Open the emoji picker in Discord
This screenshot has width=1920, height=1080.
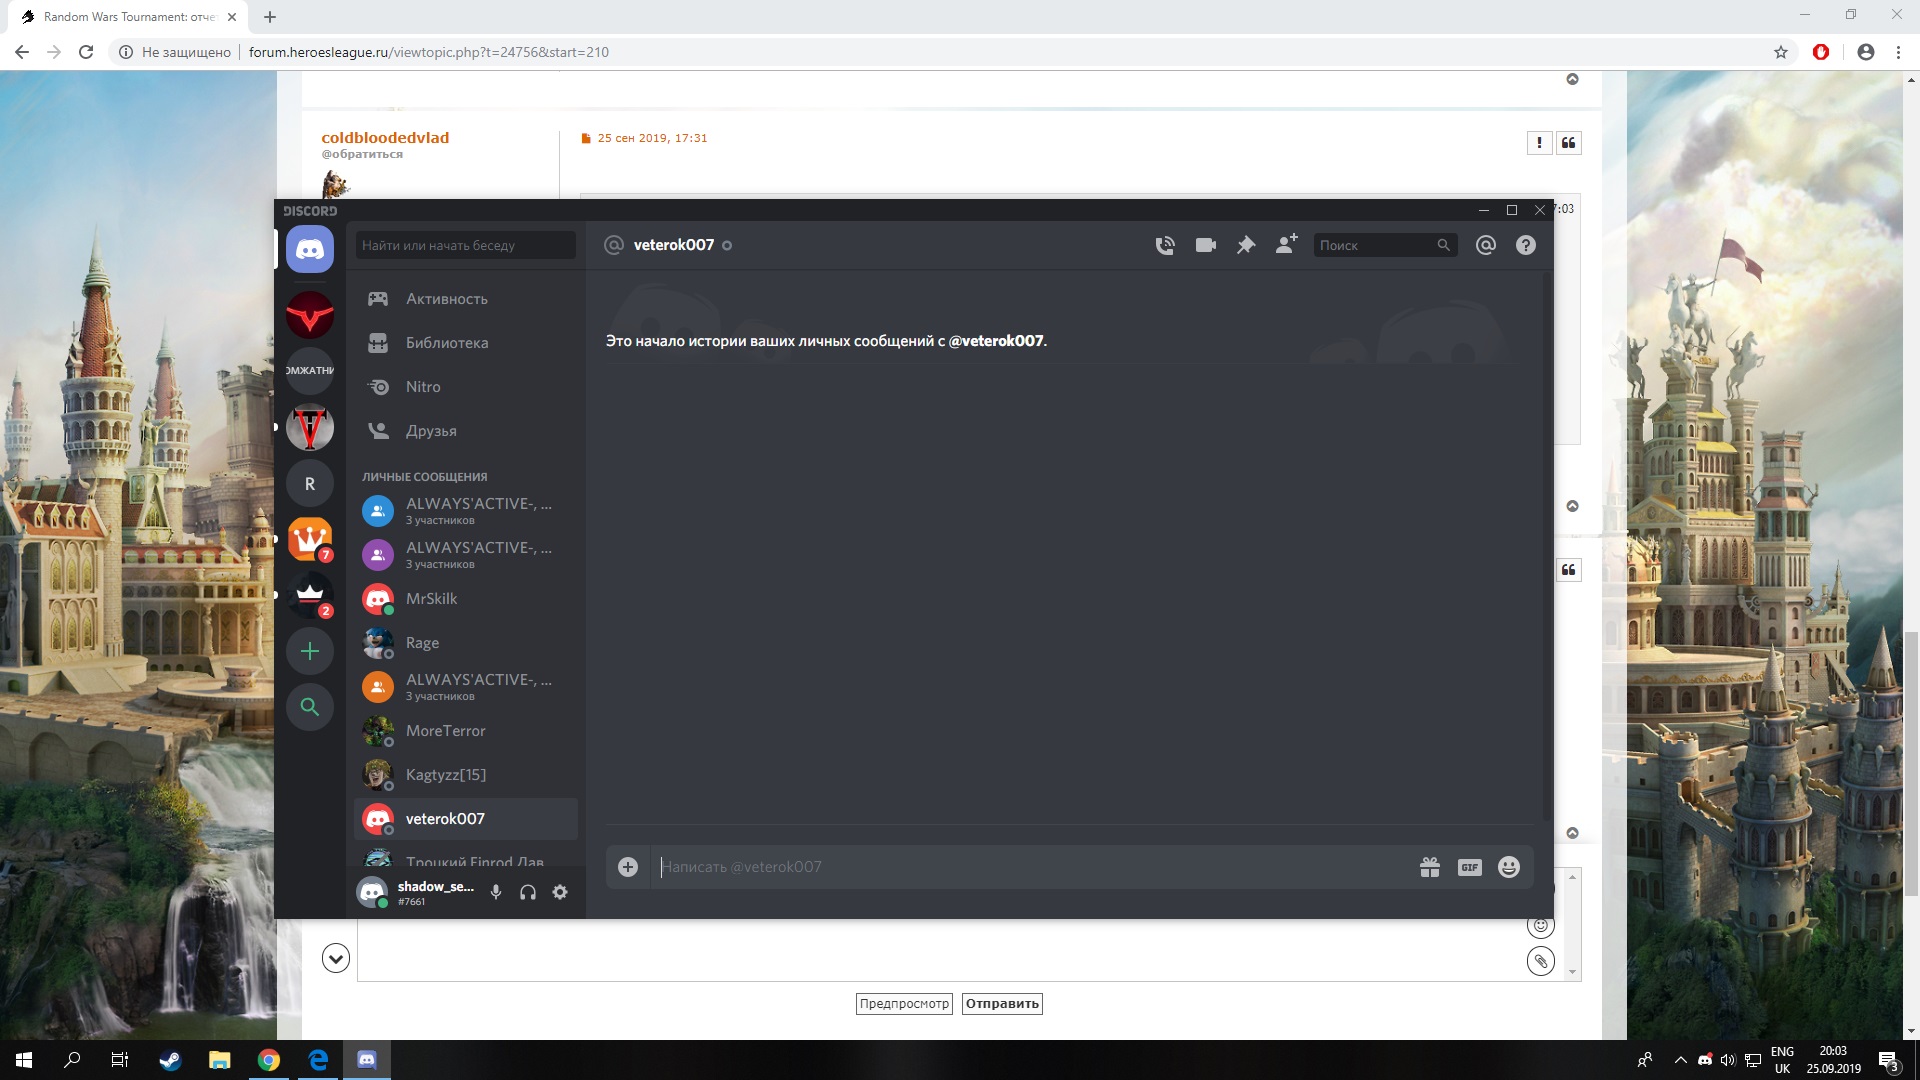[1509, 867]
